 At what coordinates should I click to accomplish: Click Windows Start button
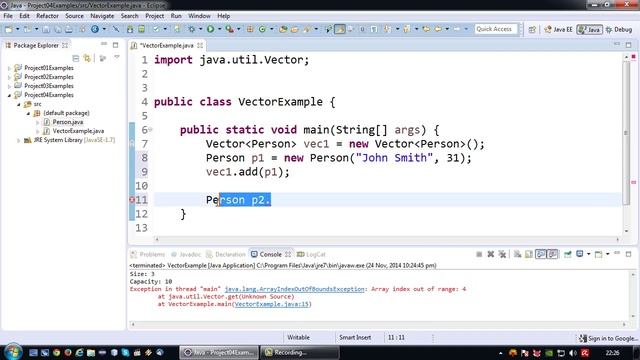tap(13, 352)
